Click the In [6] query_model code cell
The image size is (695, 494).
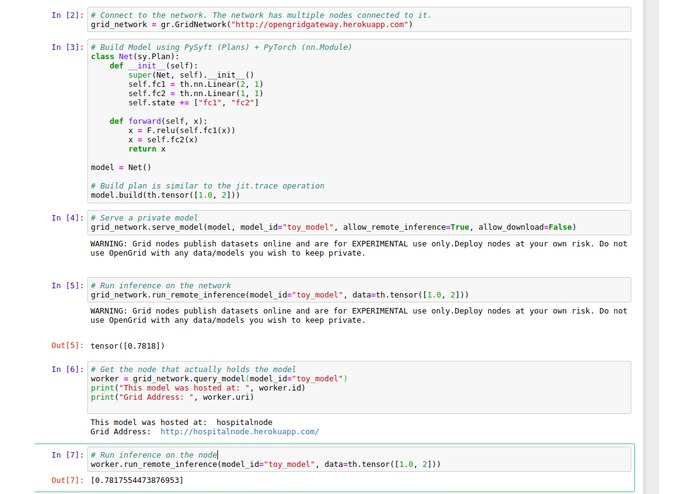click(359, 387)
